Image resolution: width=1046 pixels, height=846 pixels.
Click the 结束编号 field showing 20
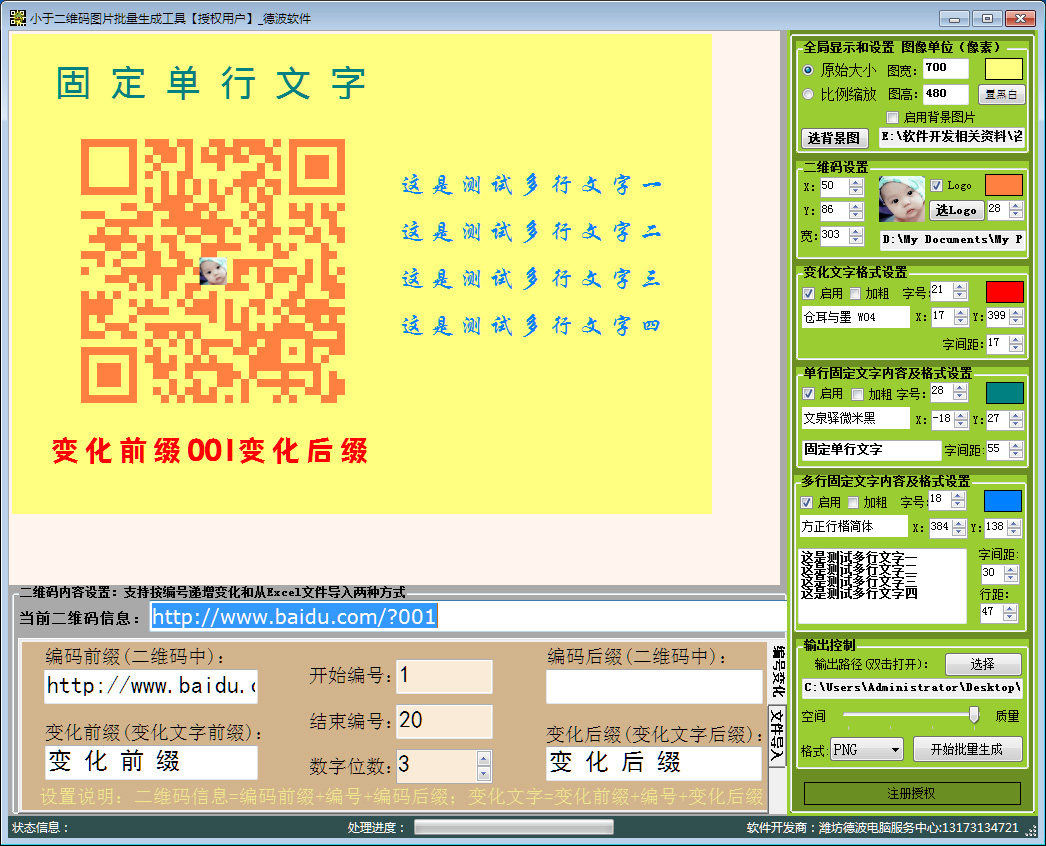click(444, 721)
